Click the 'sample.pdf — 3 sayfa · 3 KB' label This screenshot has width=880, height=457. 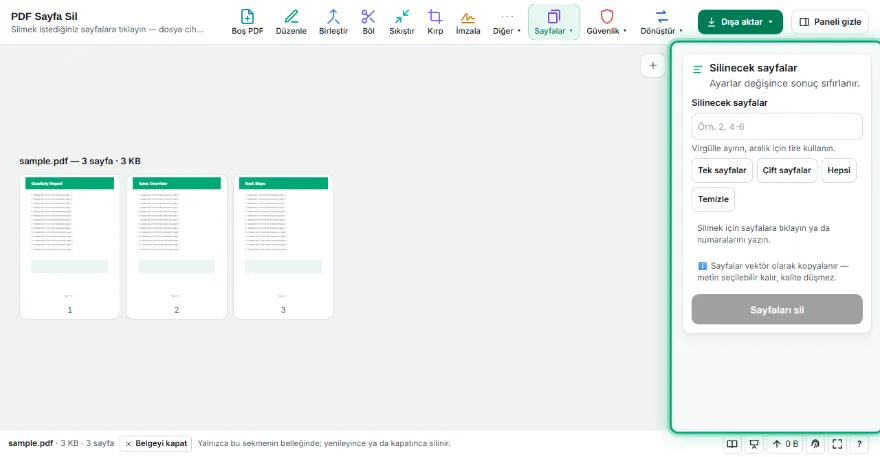pyautogui.click(x=80, y=161)
